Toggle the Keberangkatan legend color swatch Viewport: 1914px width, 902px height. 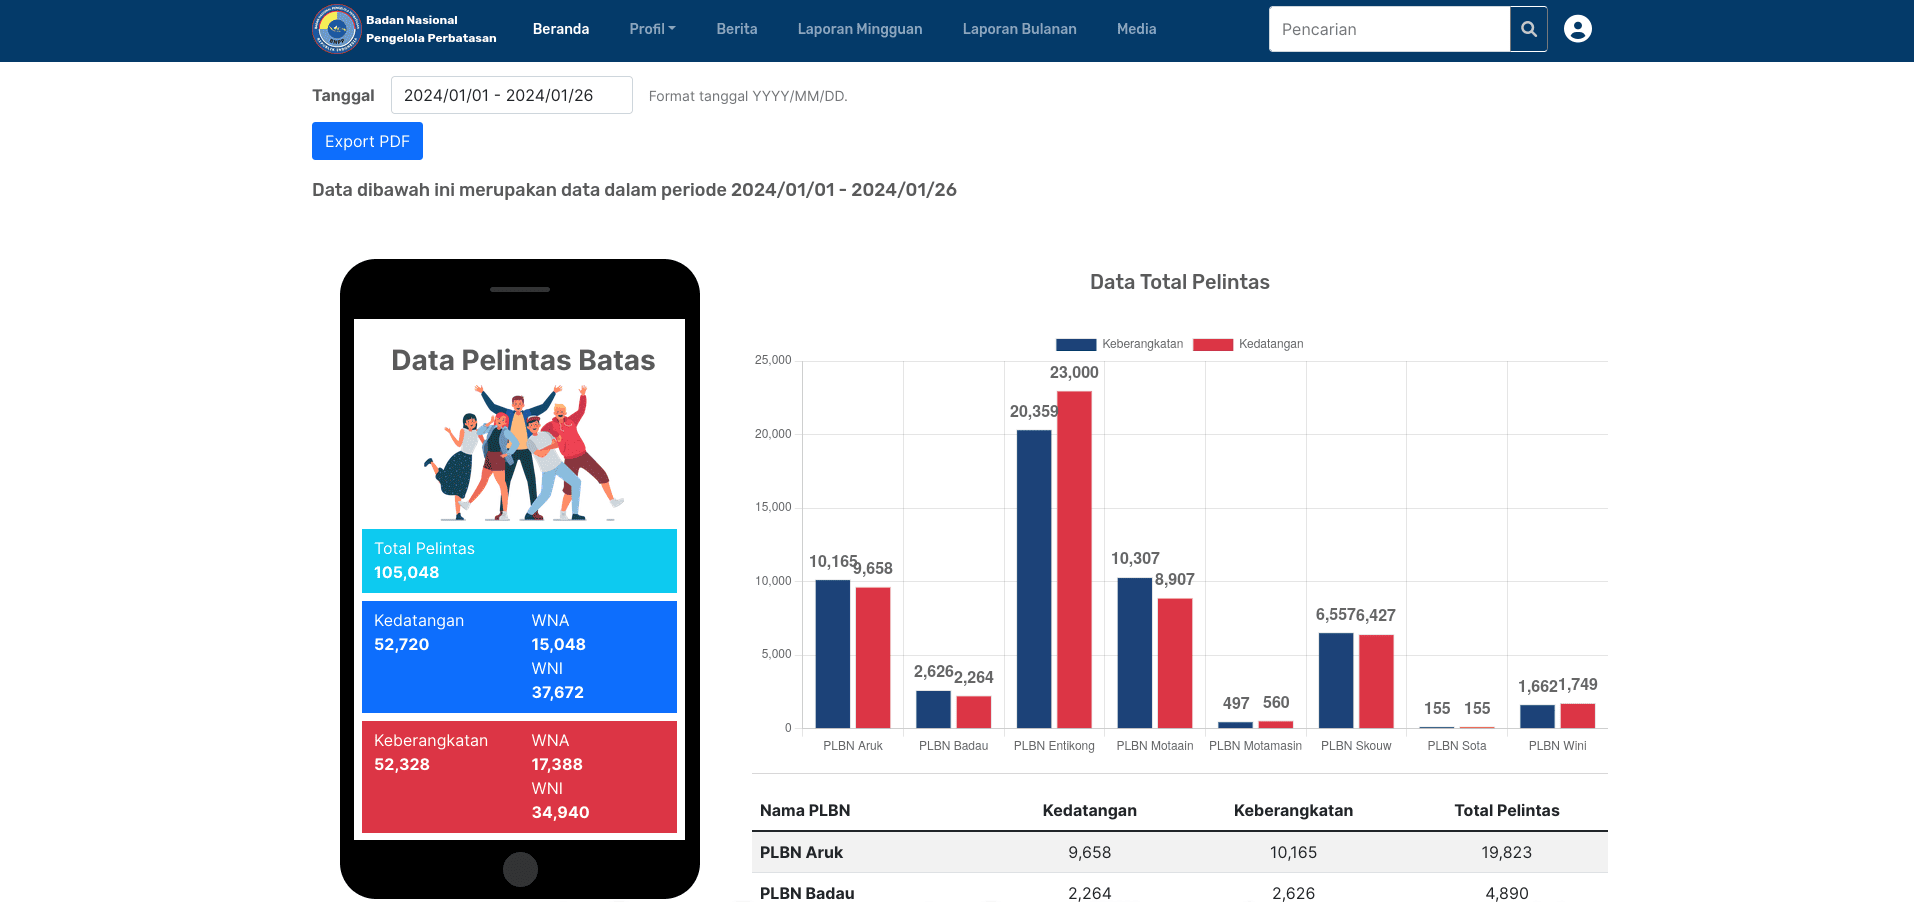(1076, 344)
